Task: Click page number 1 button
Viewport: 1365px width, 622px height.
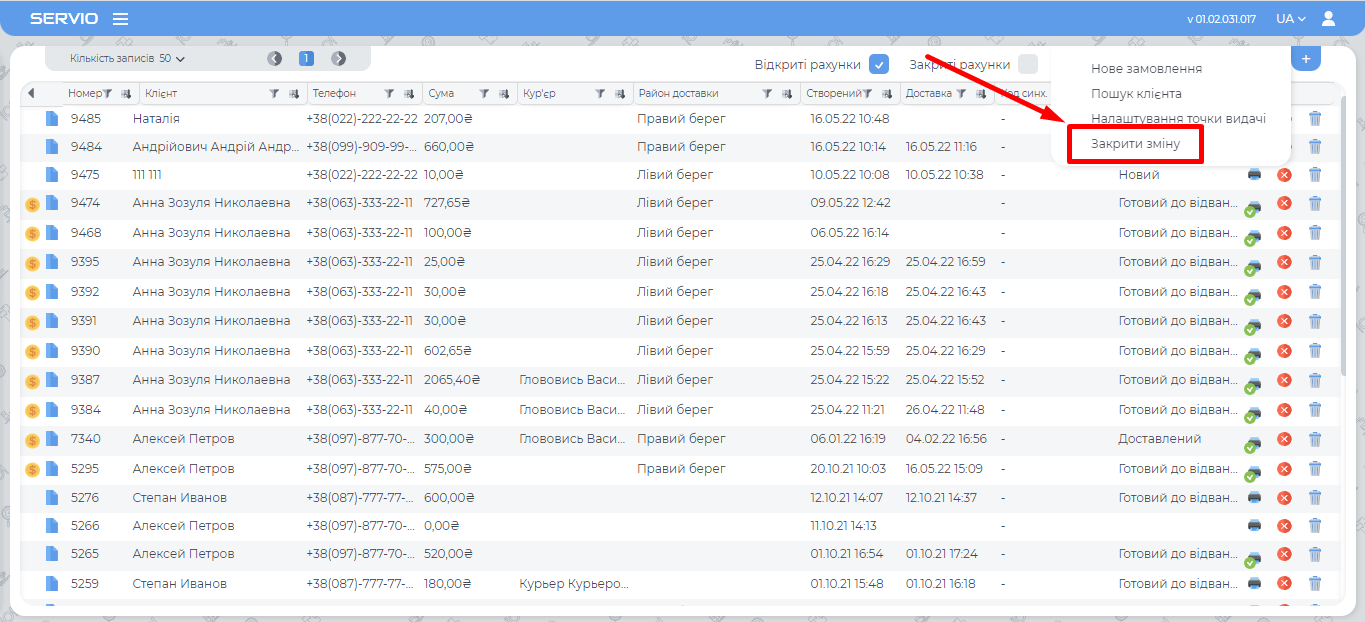Action: [x=307, y=59]
